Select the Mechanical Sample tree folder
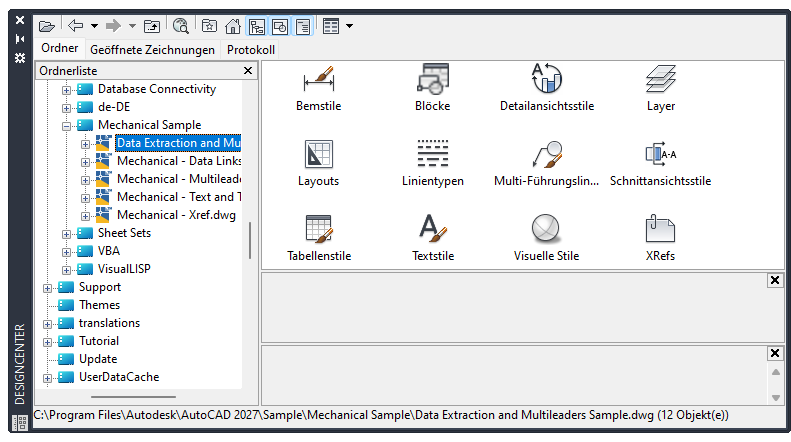Image resolution: width=791 pixels, height=442 pixels. 149,125
